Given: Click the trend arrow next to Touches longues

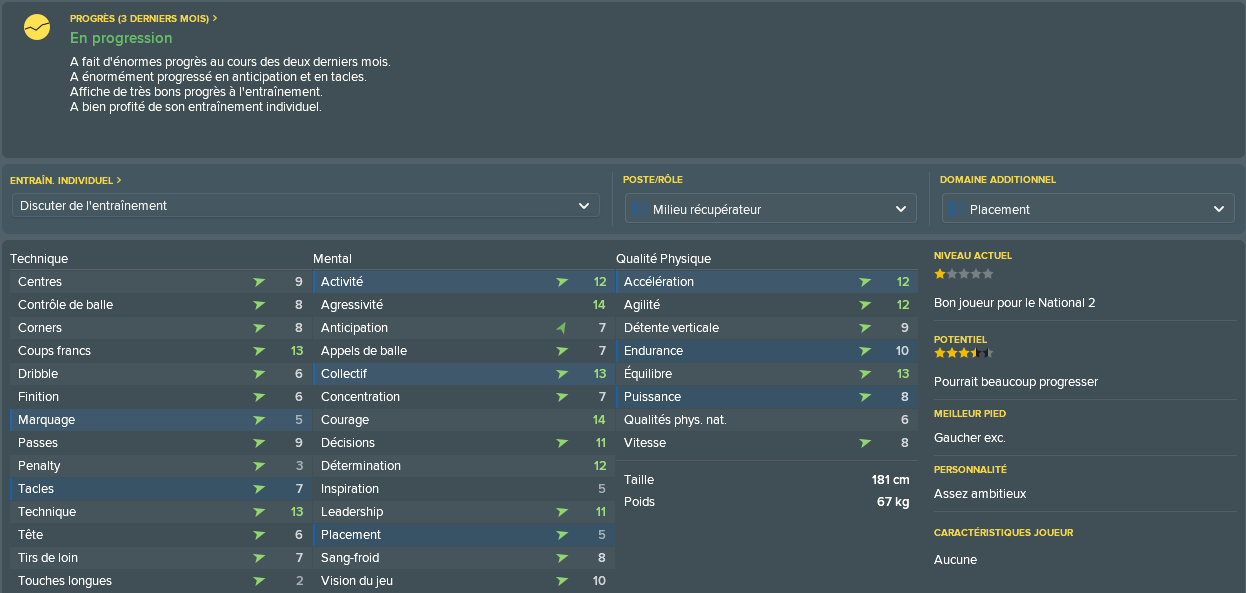Looking at the screenshot, I should [260, 581].
